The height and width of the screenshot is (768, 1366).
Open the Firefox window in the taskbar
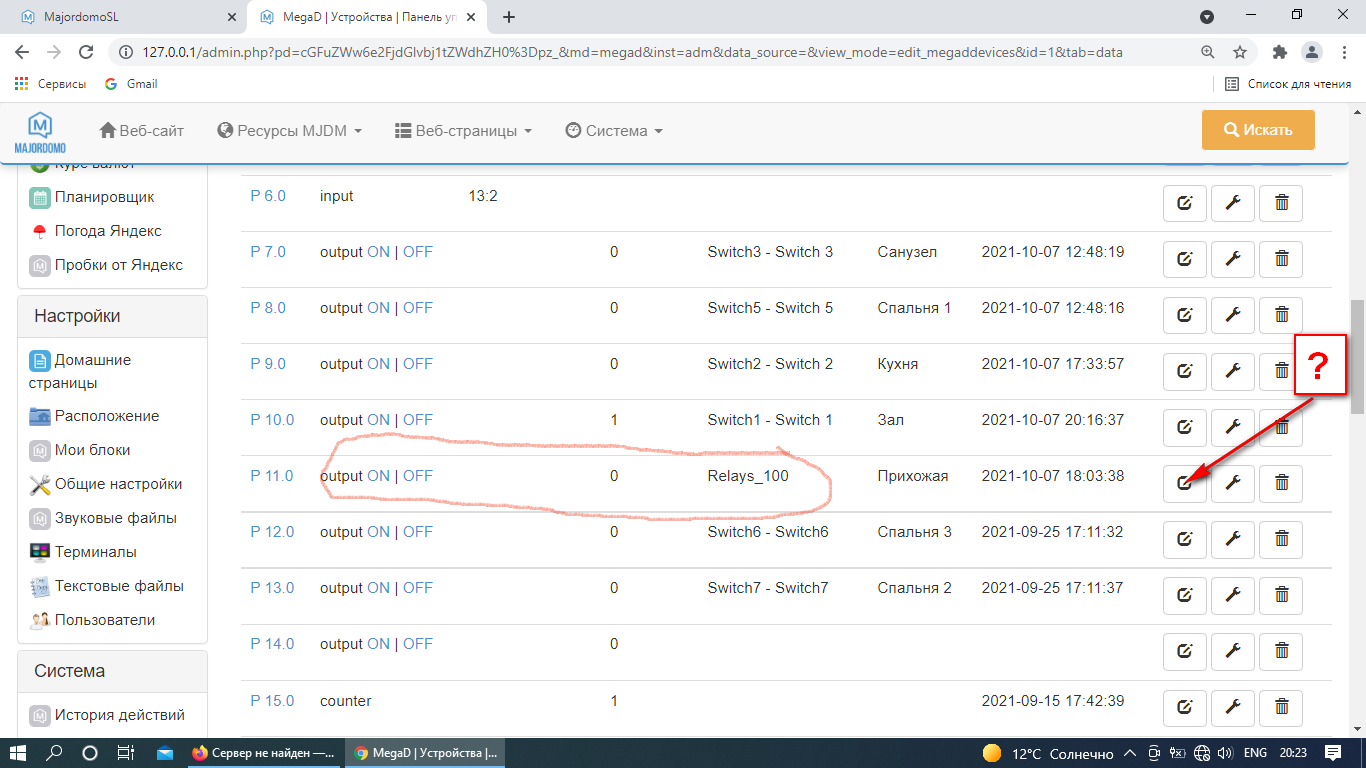265,753
